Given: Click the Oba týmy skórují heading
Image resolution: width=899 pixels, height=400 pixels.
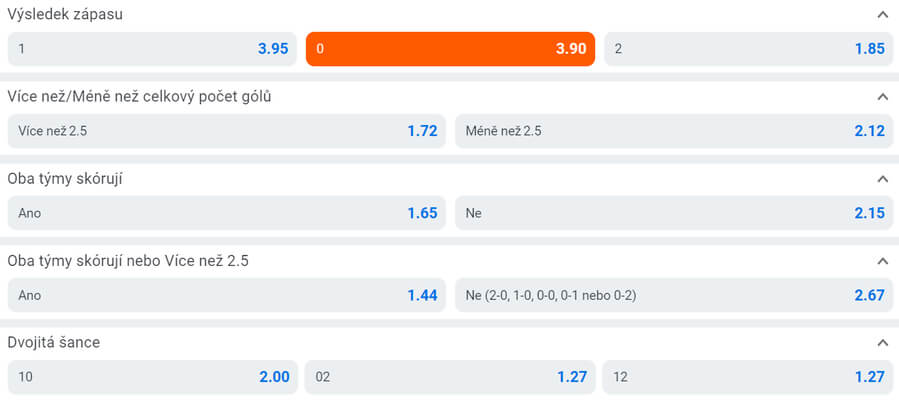Looking at the screenshot, I should click(x=65, y=179).
